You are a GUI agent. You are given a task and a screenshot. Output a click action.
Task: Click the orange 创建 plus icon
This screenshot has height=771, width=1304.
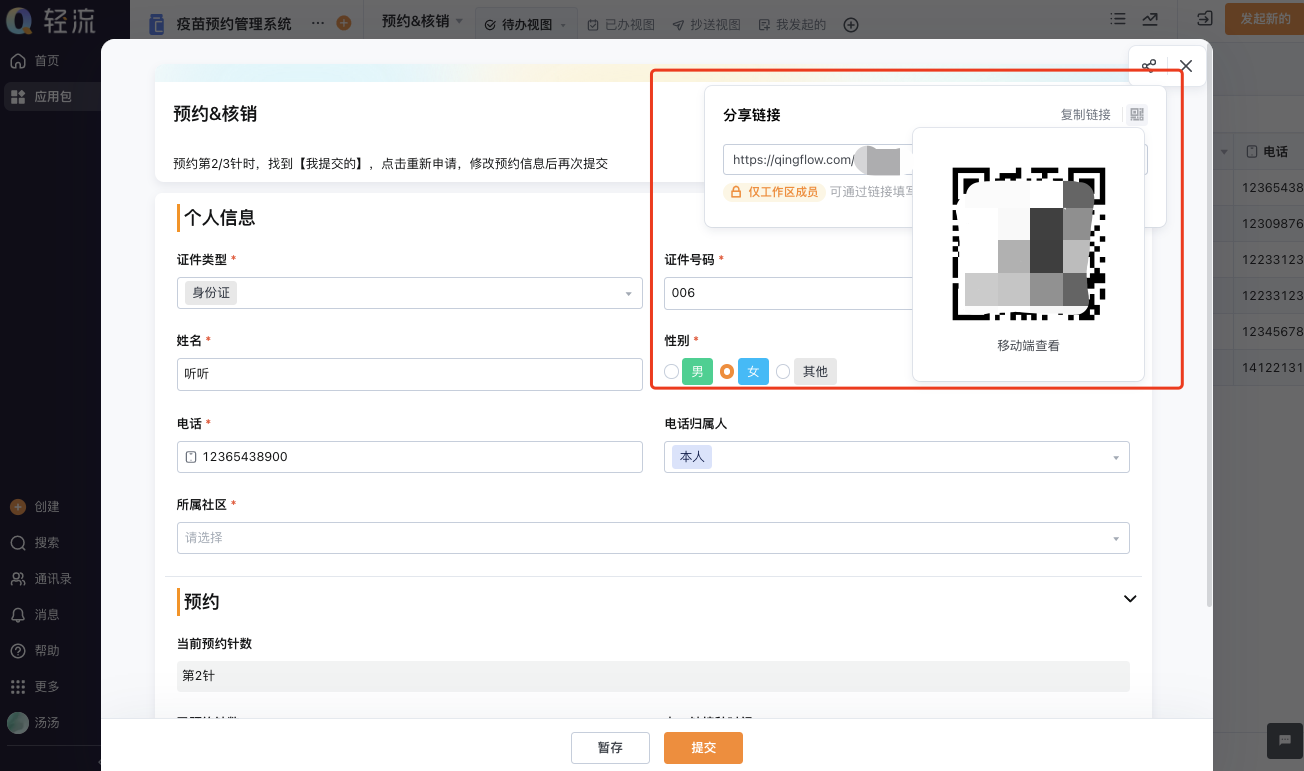(18, 507)
